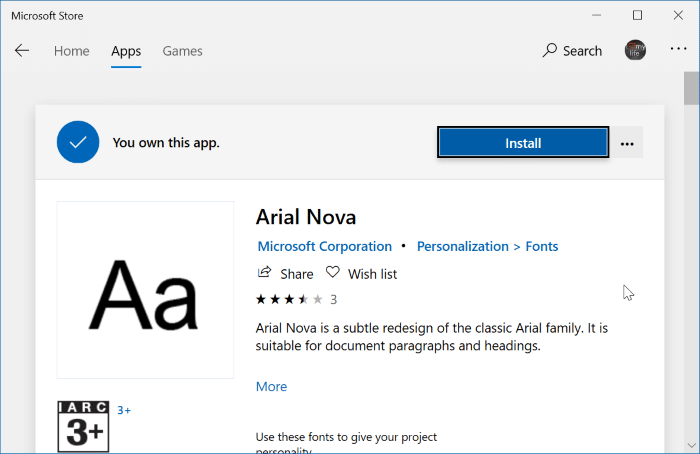
Task: Close the Microsoft Store window
Action: pyautogui.click(x=678, y=15)
